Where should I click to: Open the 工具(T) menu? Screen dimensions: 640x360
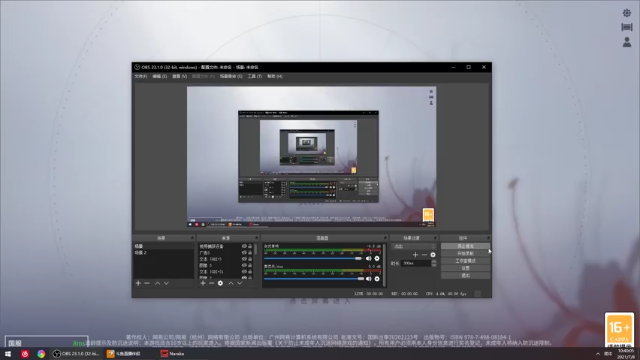(x=255, y=76)
